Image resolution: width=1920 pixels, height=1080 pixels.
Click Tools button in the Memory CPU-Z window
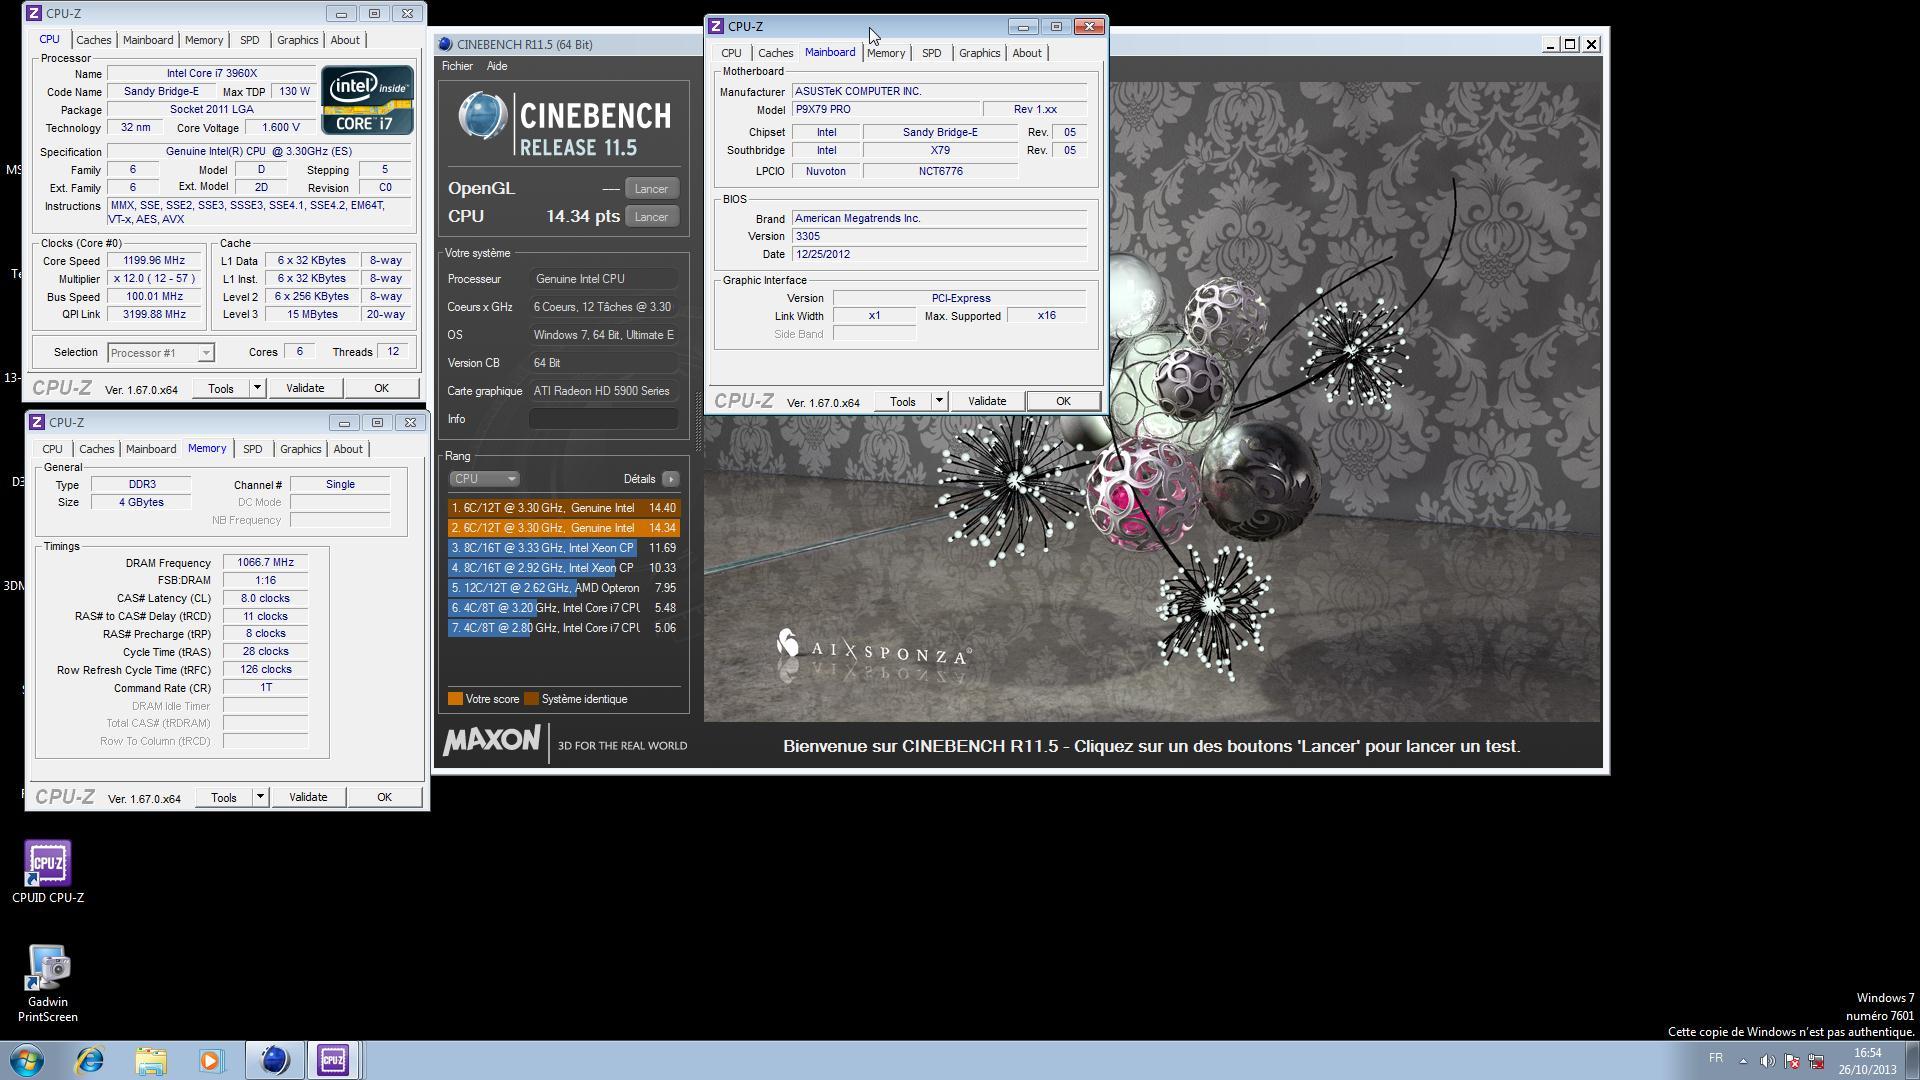224,797
